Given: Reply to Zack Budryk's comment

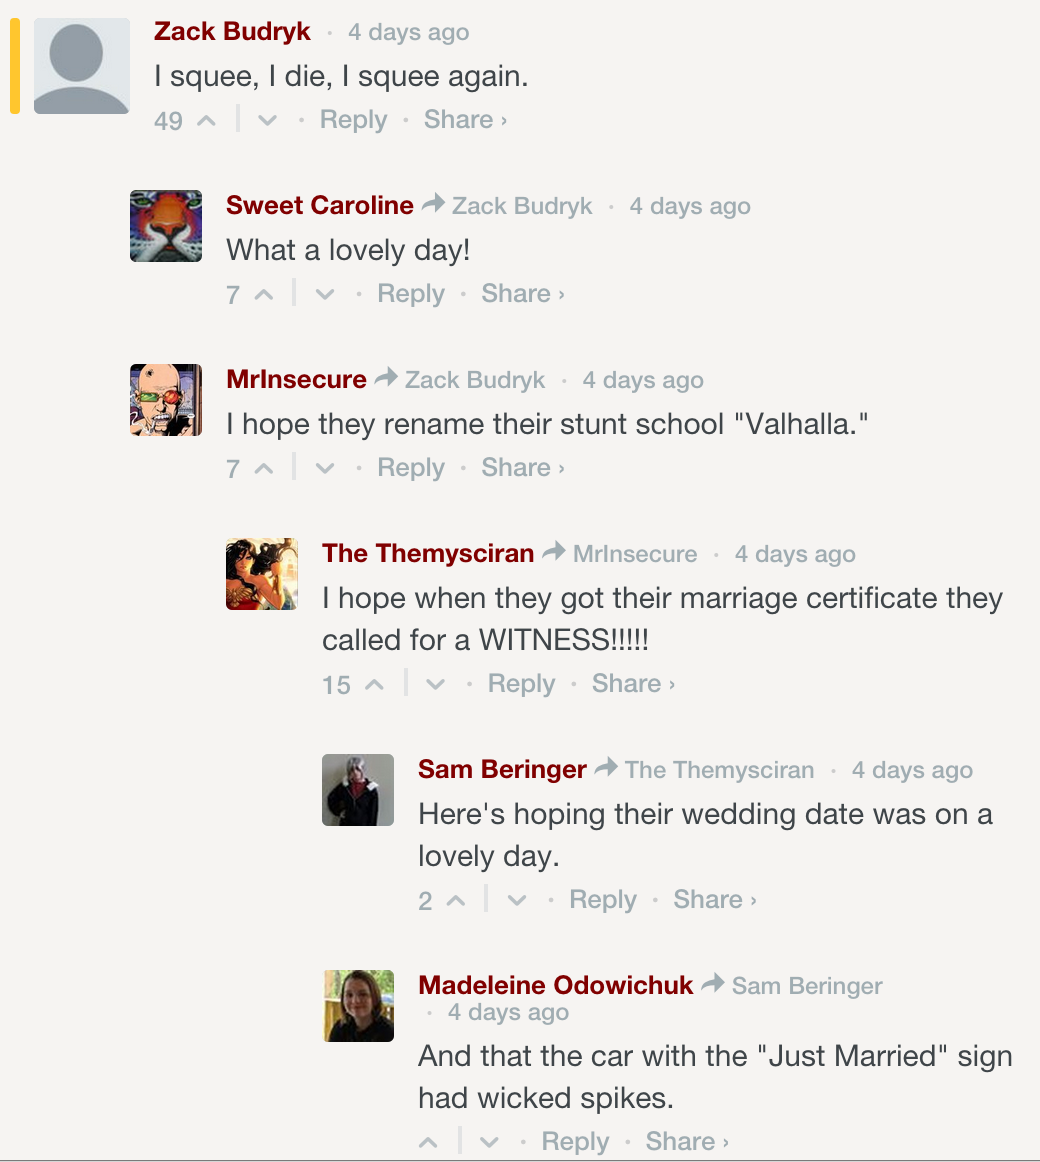Looking at the screenshot, I should click(x=353, y=120).
